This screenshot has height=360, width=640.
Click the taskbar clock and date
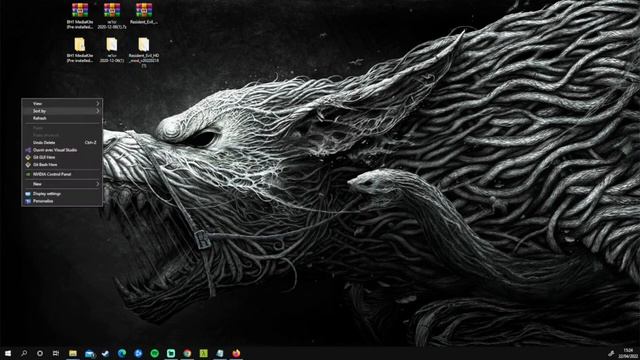pyautogui.click(x=629, y=353)
